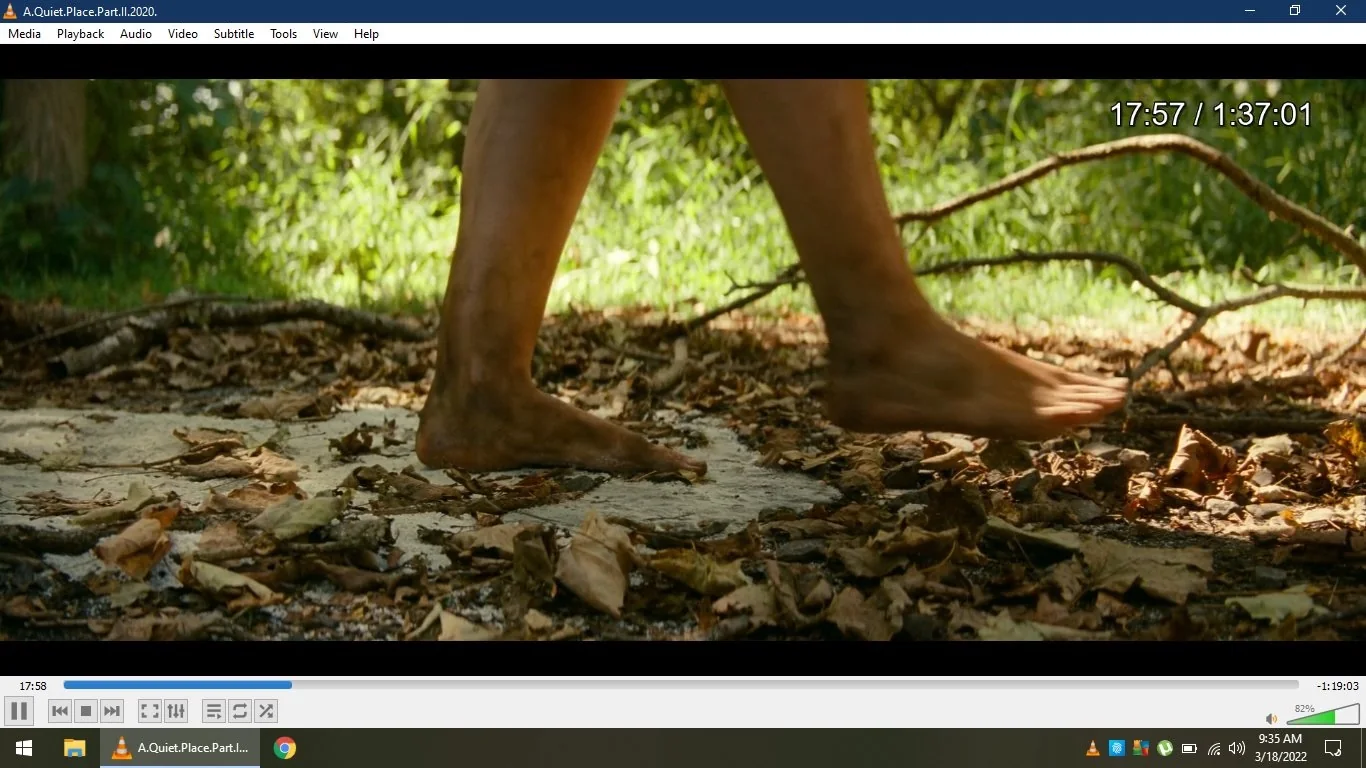
Task: Click the VLC cone in system tray
Action: click(x=1093, y=748)
